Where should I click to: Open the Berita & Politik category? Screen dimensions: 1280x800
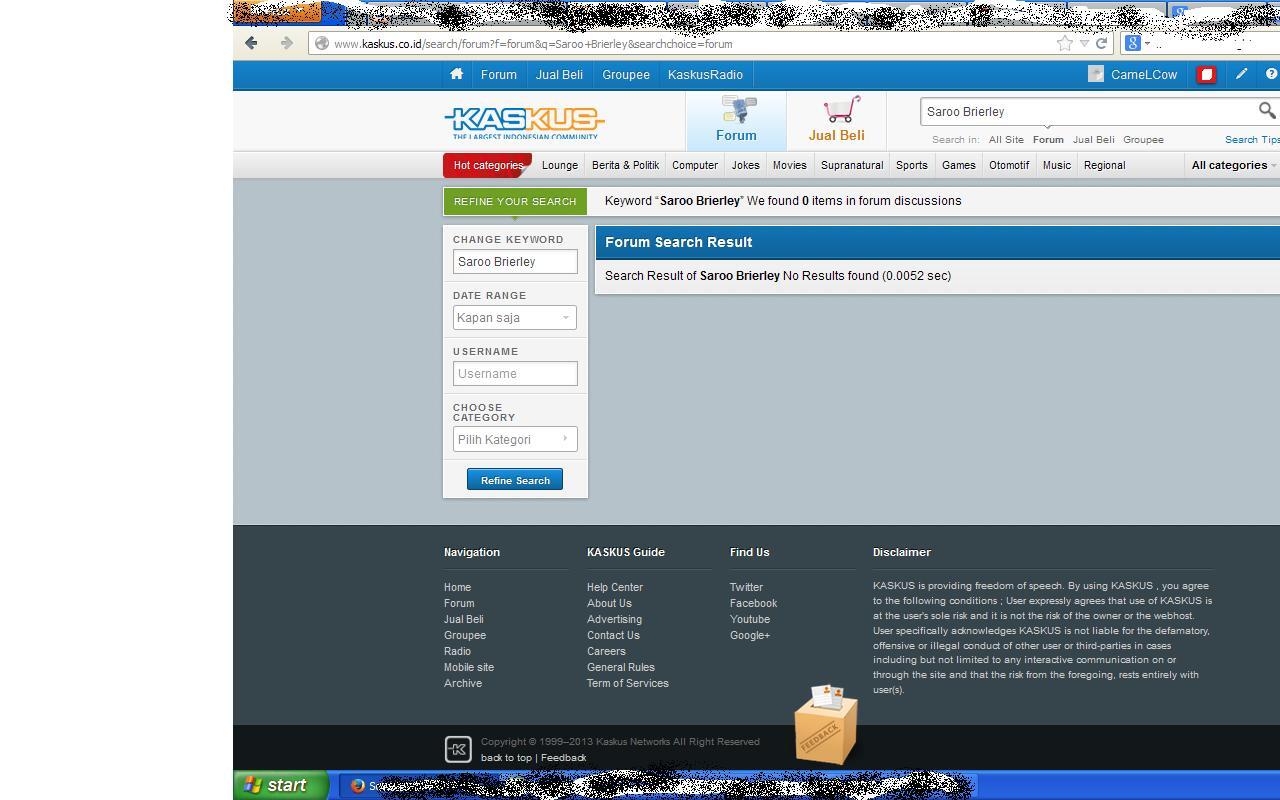[x=625, y=165]
